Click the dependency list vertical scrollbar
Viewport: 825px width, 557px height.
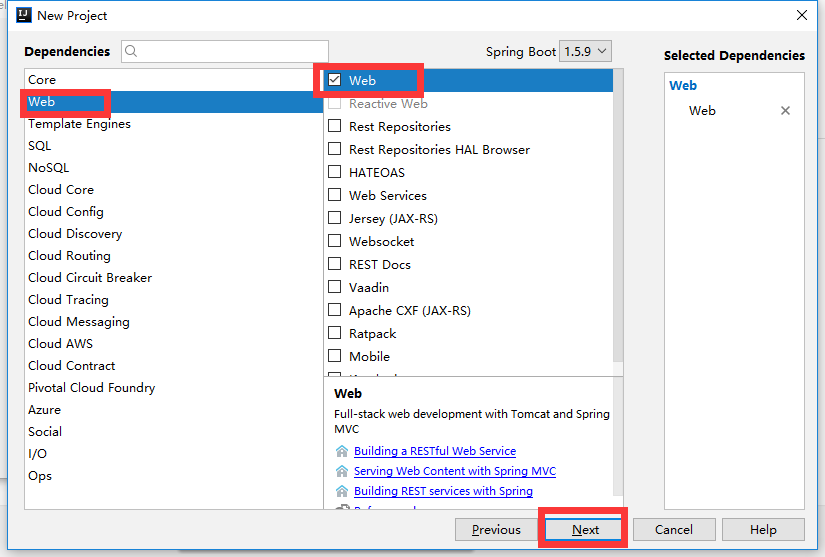[618, 216]
